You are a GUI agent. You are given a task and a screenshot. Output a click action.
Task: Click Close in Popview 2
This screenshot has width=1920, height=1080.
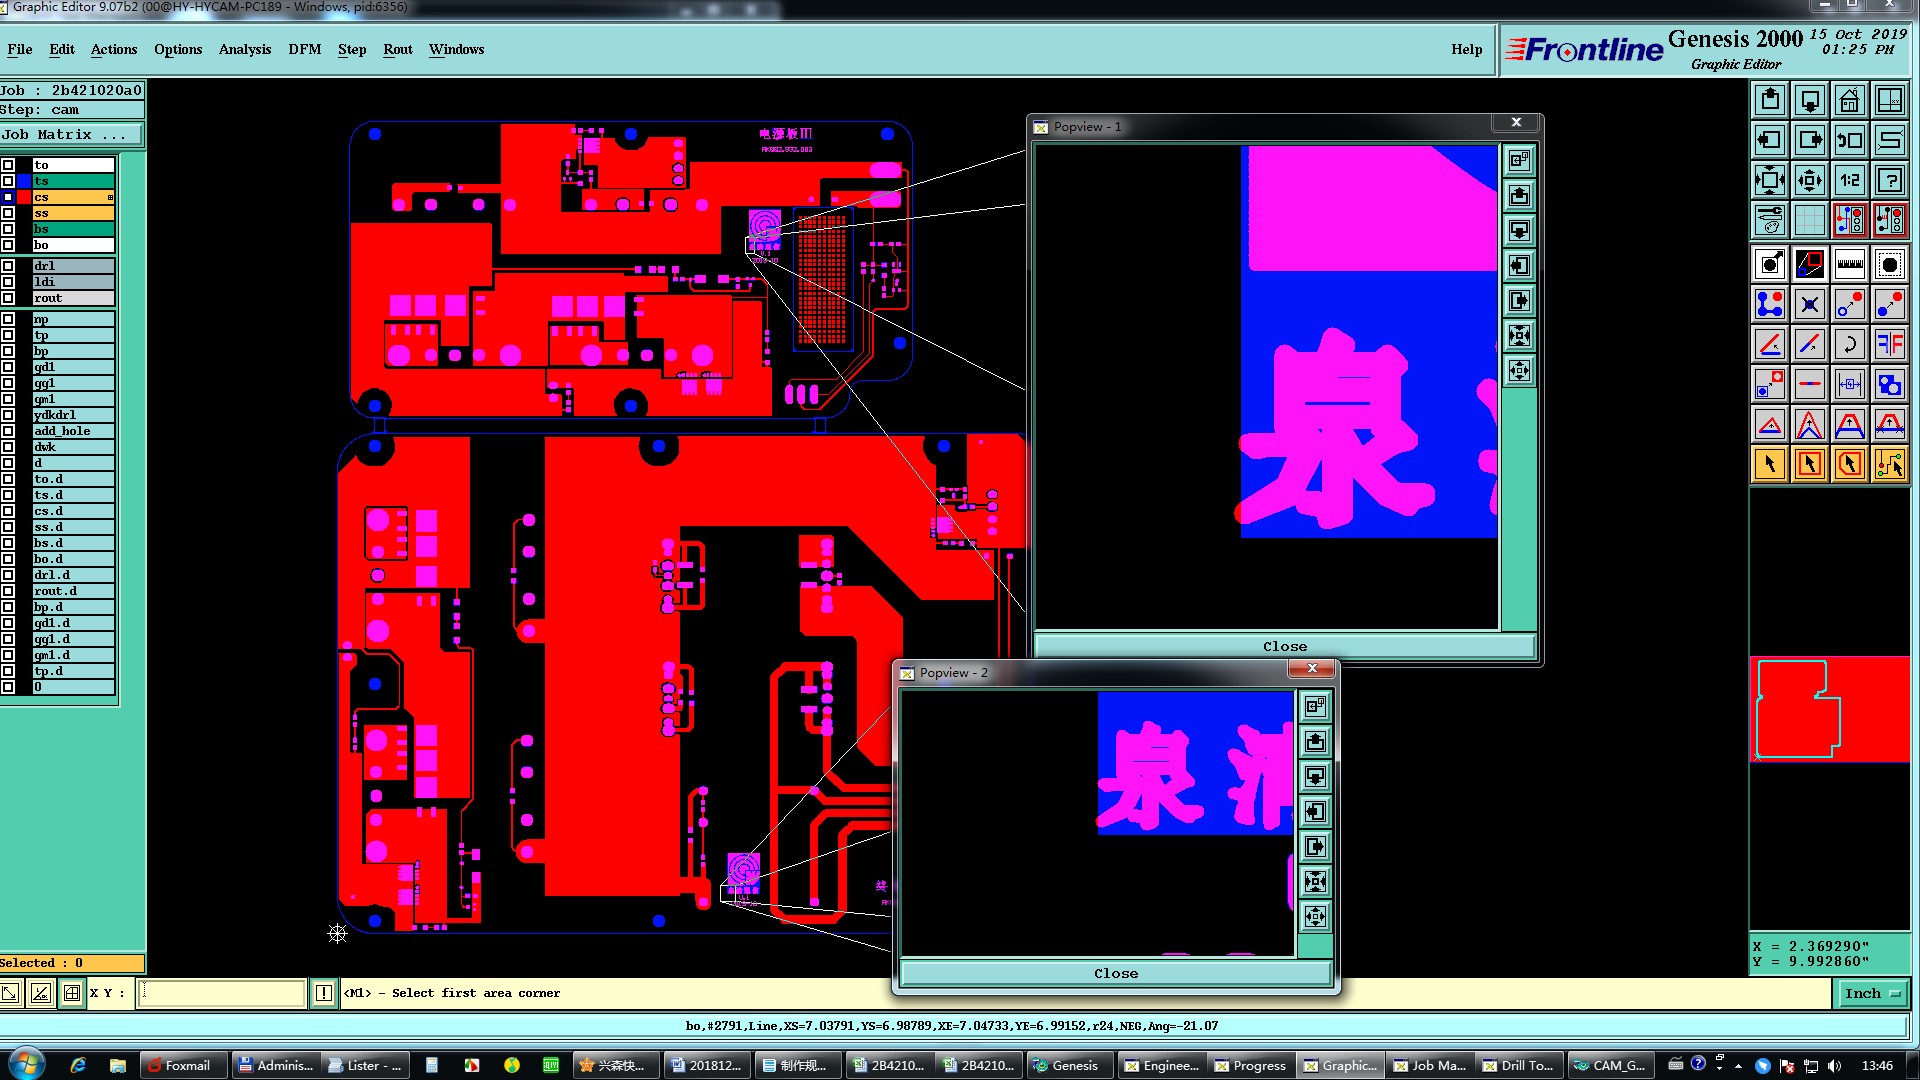click(1115, 973)
